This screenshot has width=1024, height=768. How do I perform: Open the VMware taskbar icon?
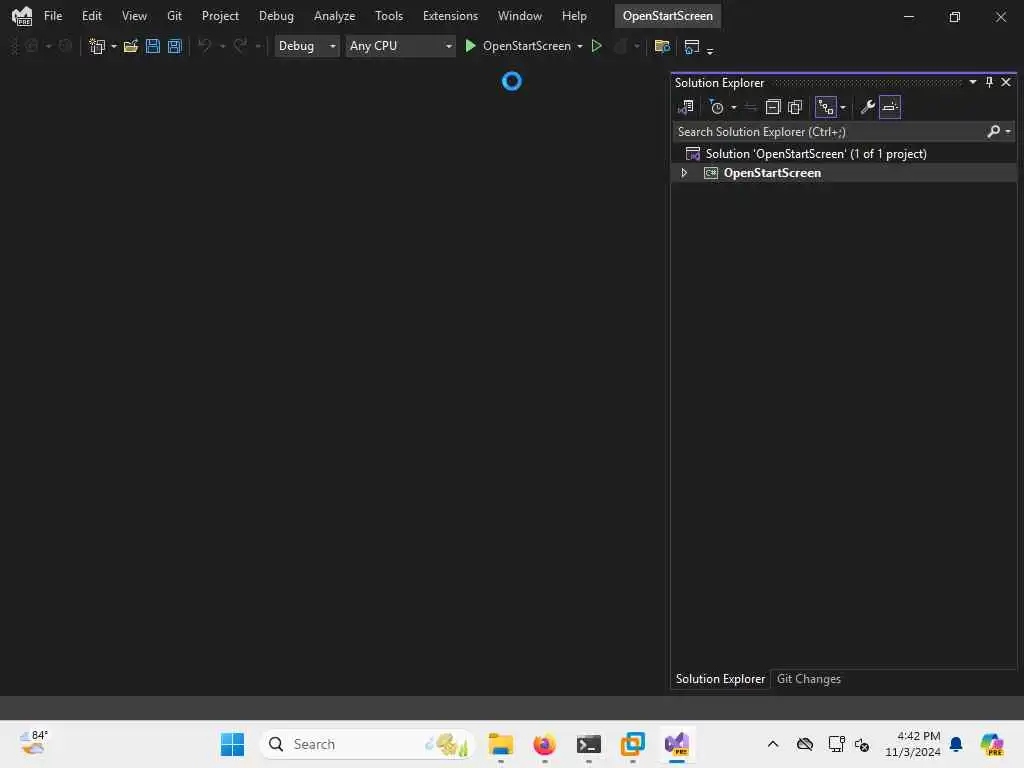pos(632,744)
